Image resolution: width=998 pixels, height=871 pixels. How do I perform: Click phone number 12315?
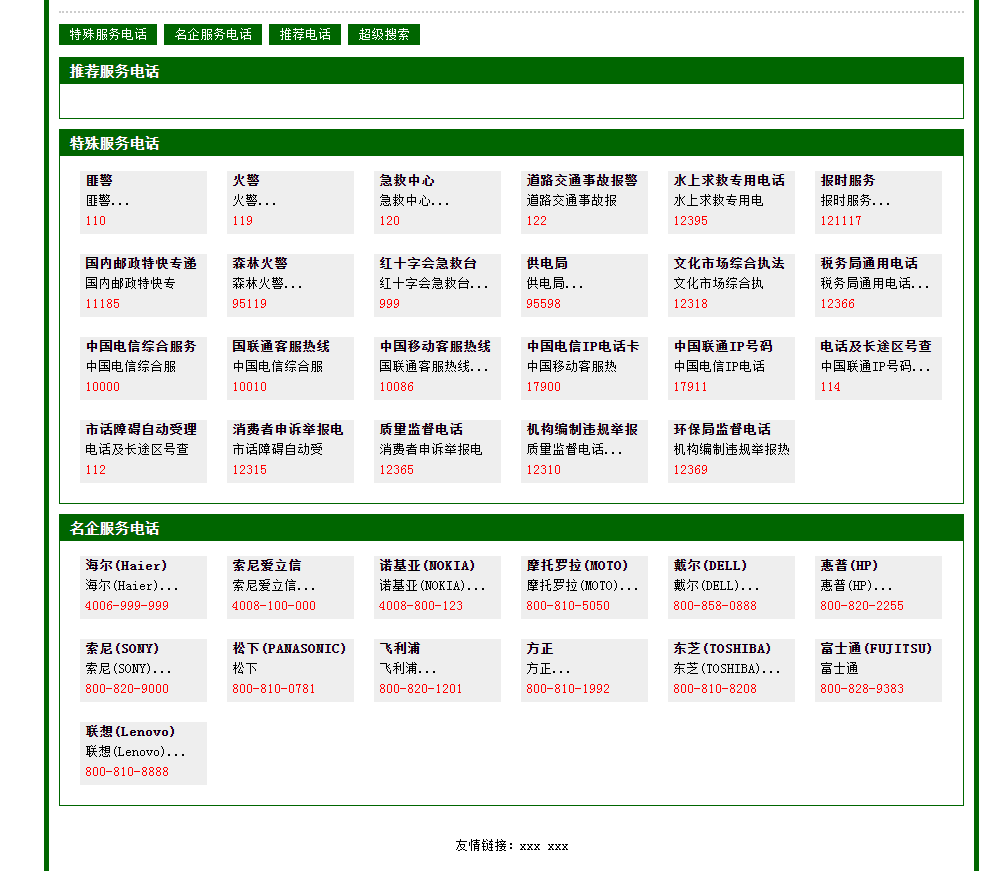click(x=250, y=470)
